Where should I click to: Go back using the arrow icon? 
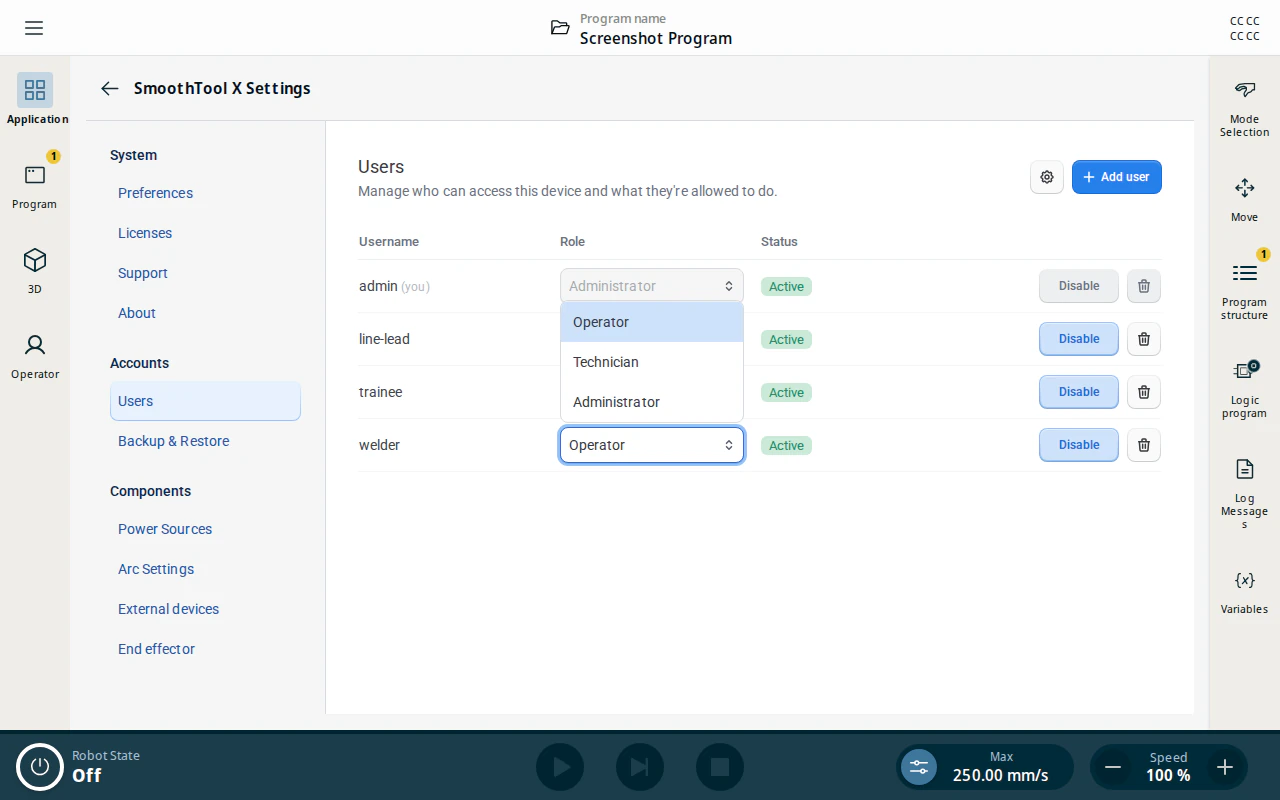tap(110, 88)
